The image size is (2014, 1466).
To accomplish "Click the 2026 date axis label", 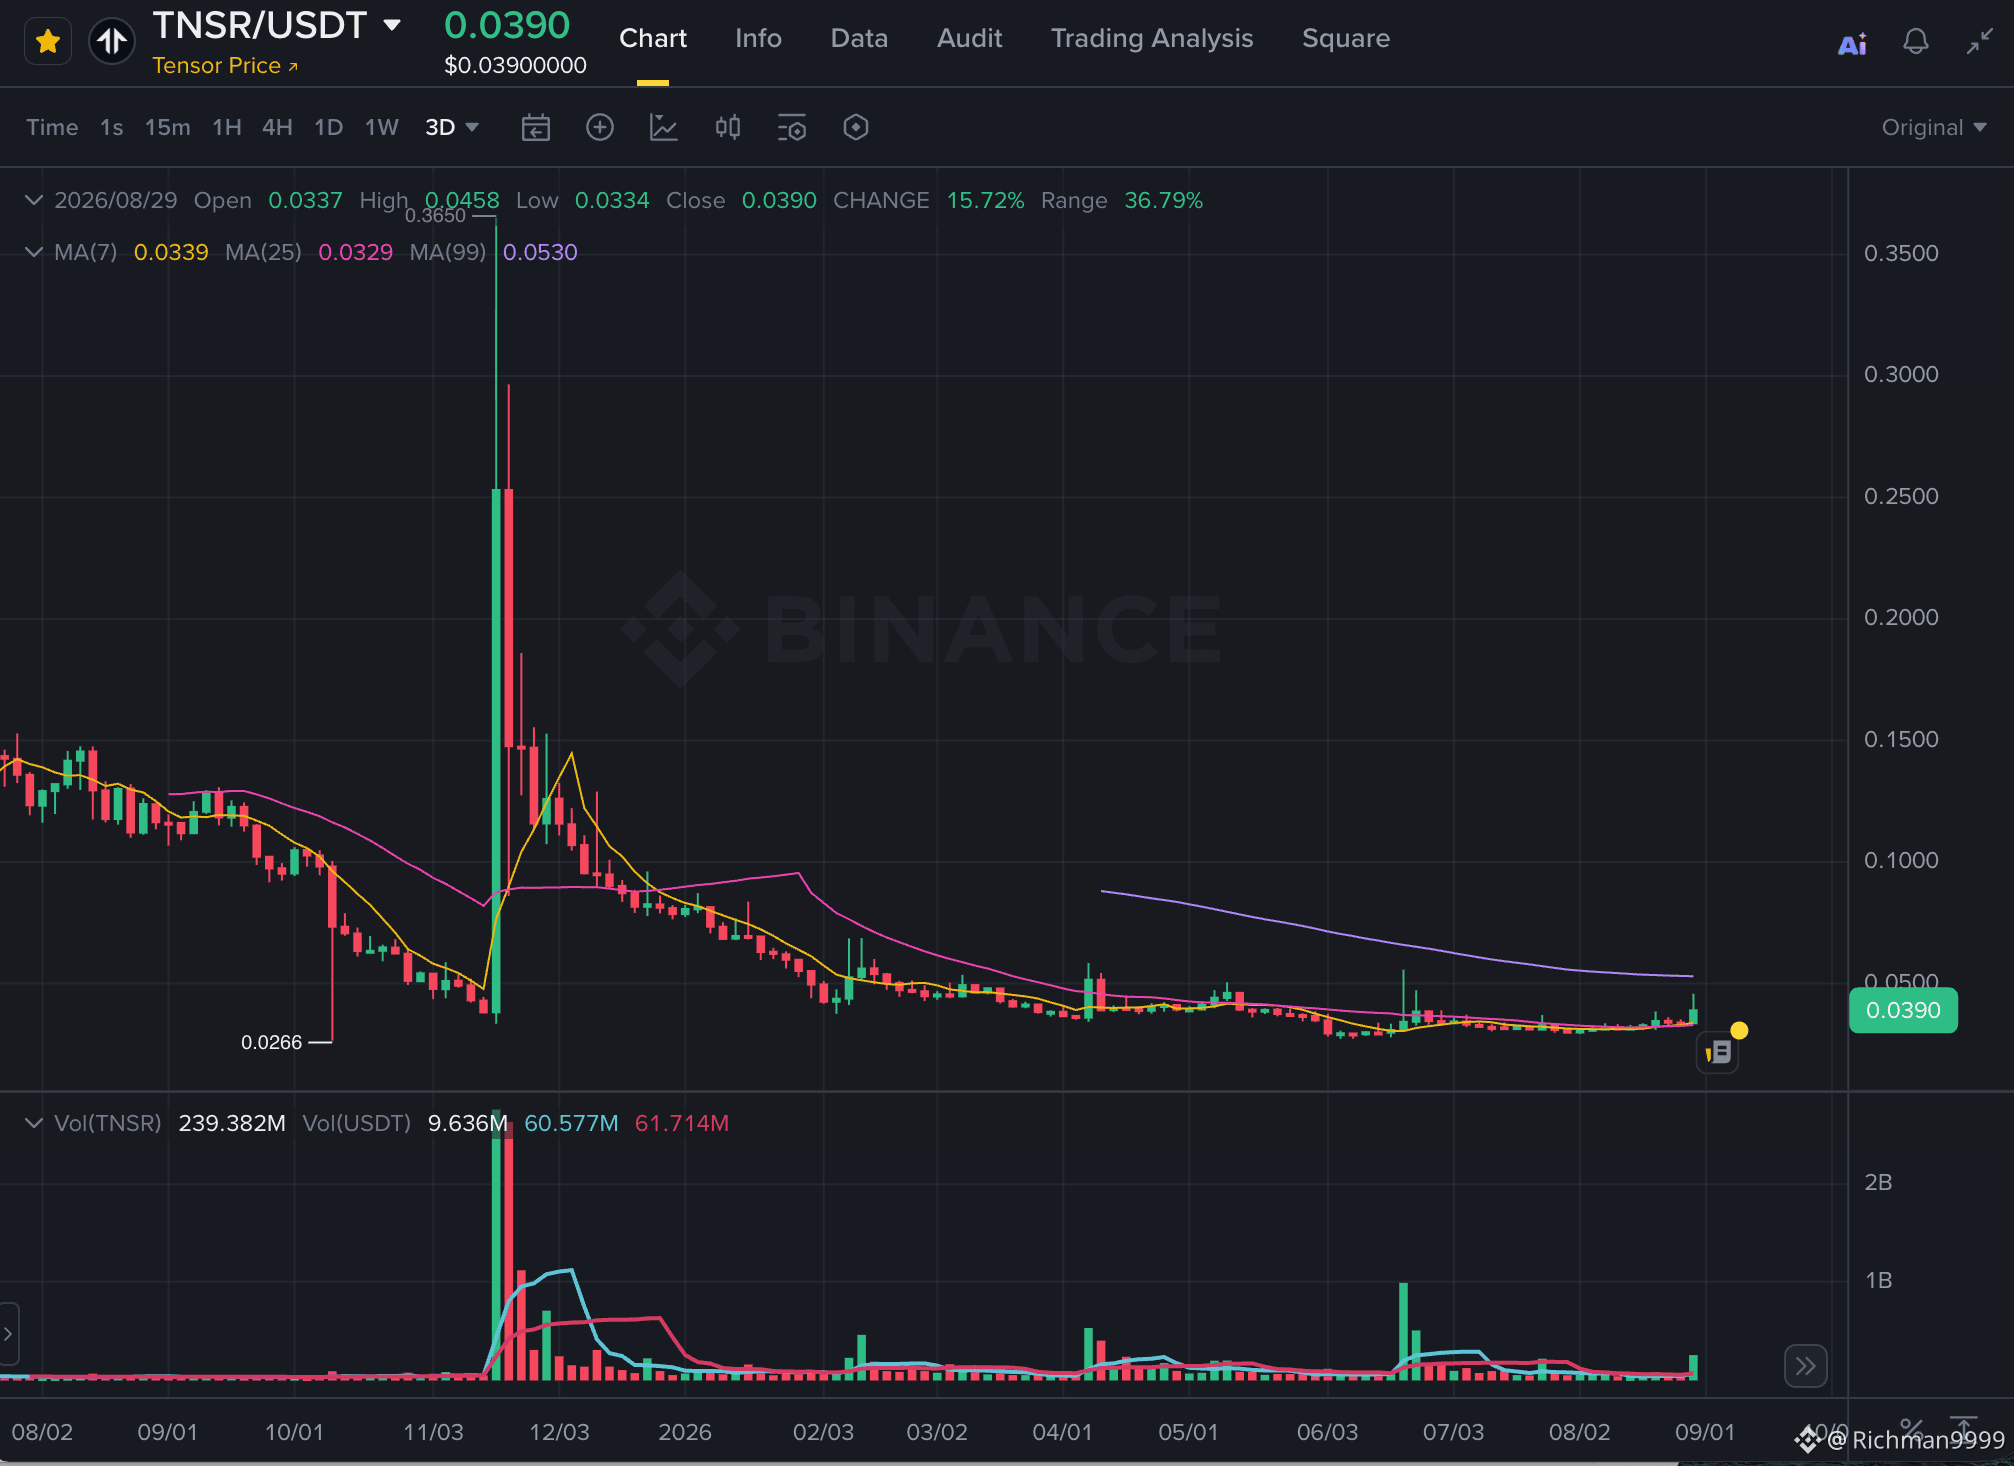I will pyautogui.click(x=685, y=1432).
